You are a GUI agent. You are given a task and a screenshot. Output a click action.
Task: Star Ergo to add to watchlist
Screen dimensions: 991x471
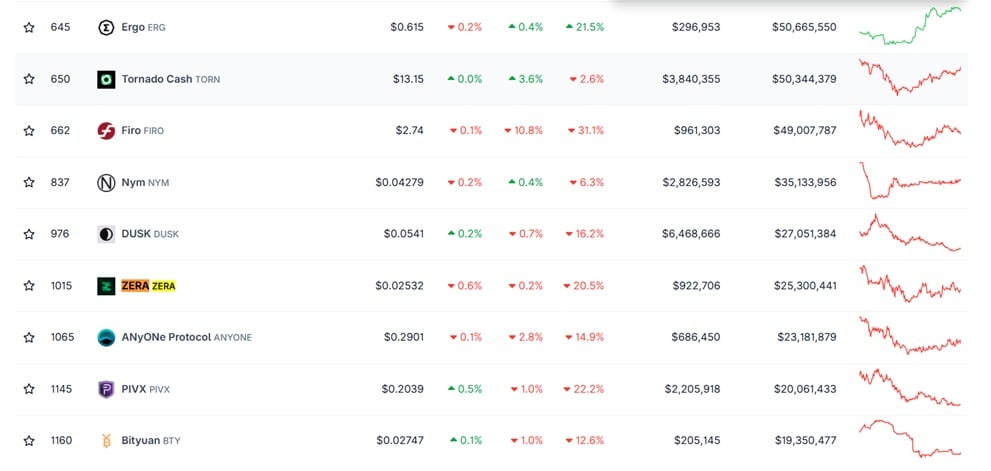click(29, 27)
